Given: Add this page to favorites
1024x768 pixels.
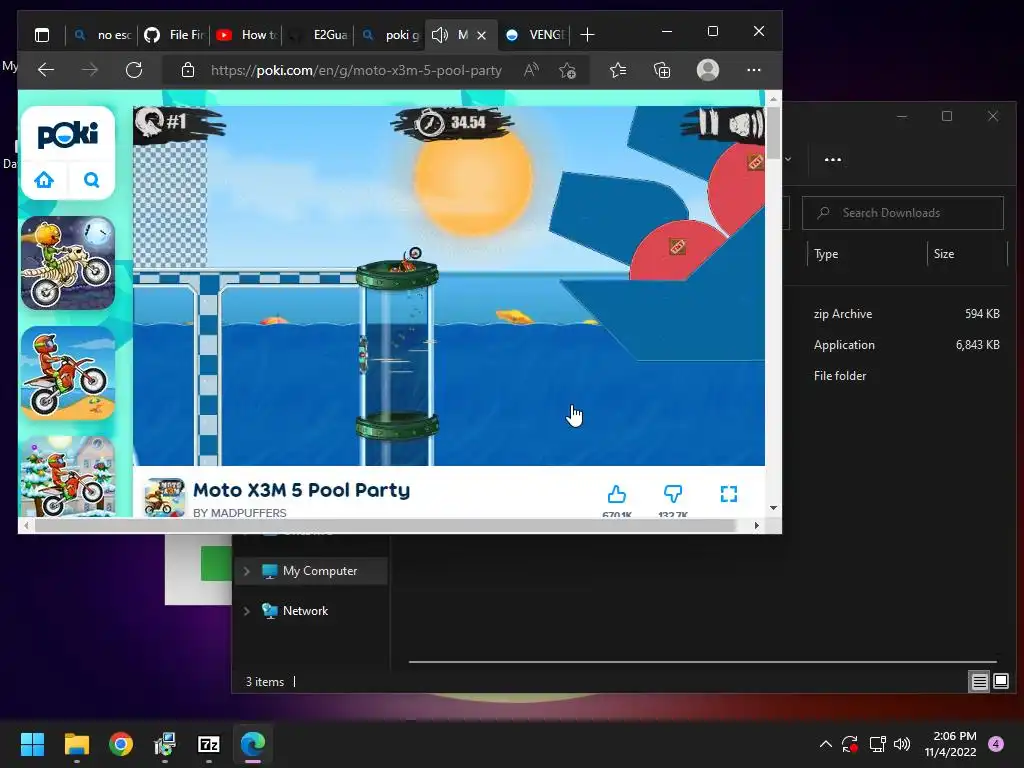Looking at the screenshot, I should click(568, 70).
